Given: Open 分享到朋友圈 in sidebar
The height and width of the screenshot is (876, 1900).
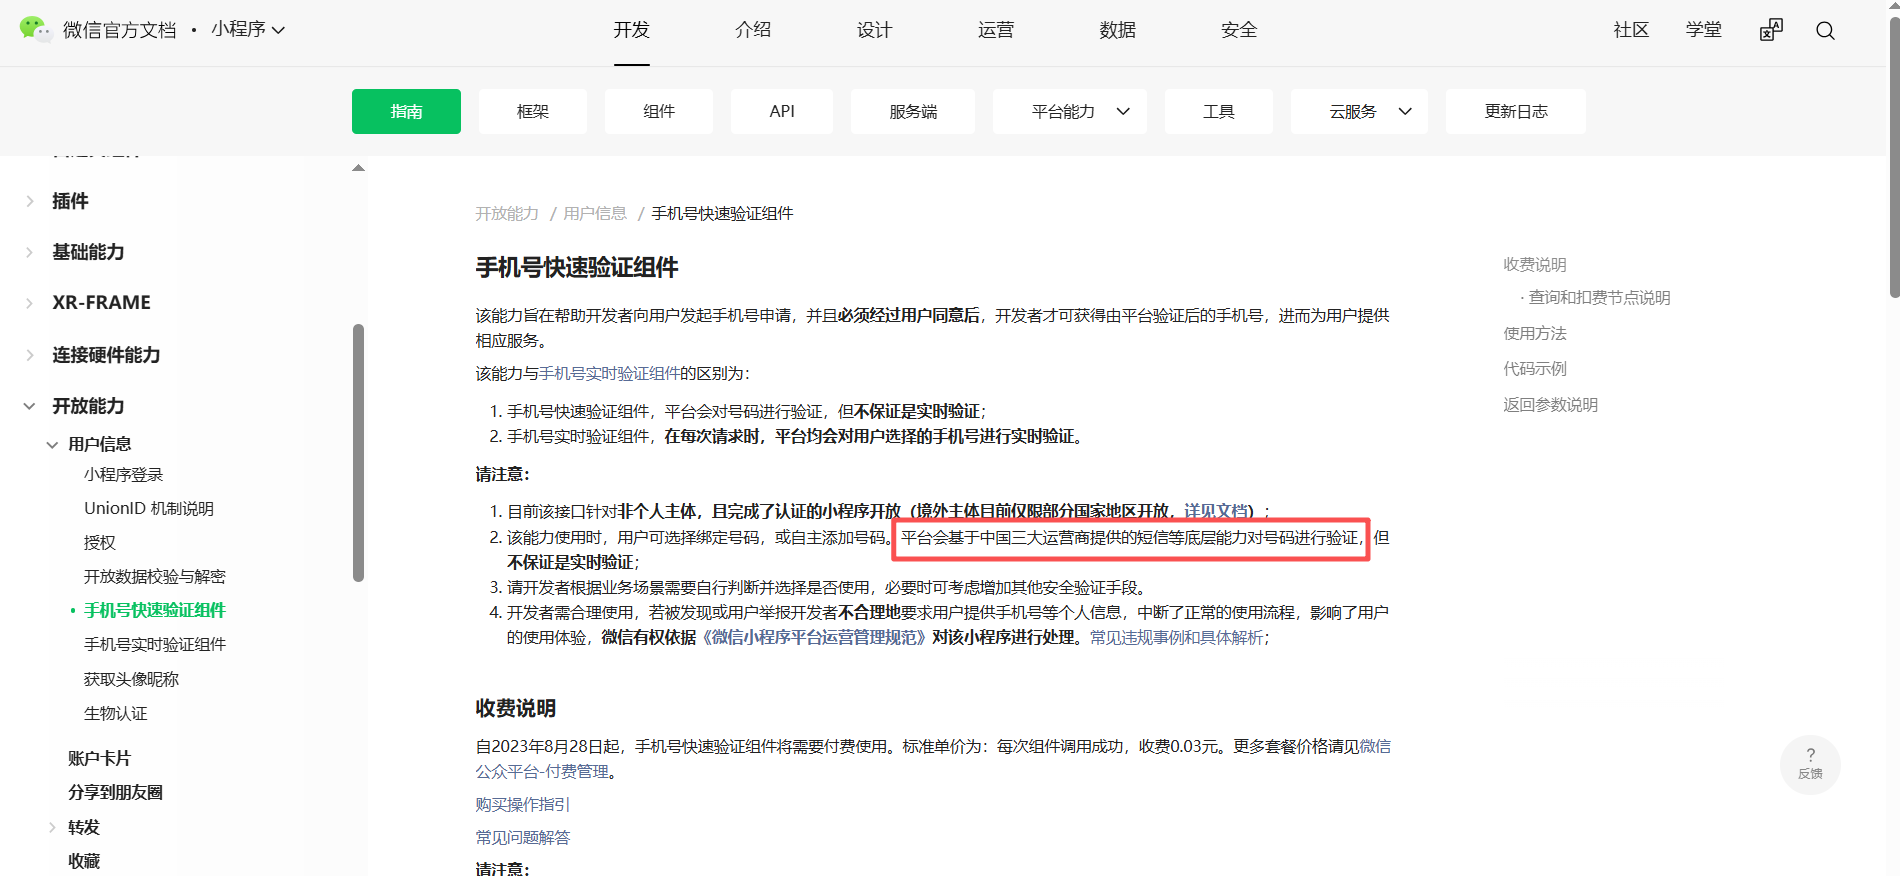Looking at the screenshot, I should point(115,792).
